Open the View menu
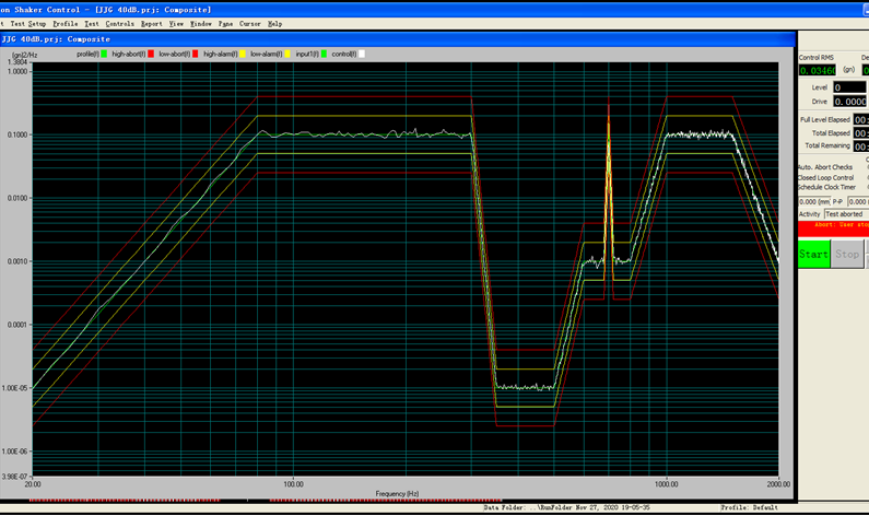Image resolution: width=869 pixels, height=516 pixels. [x=176, y=24]
